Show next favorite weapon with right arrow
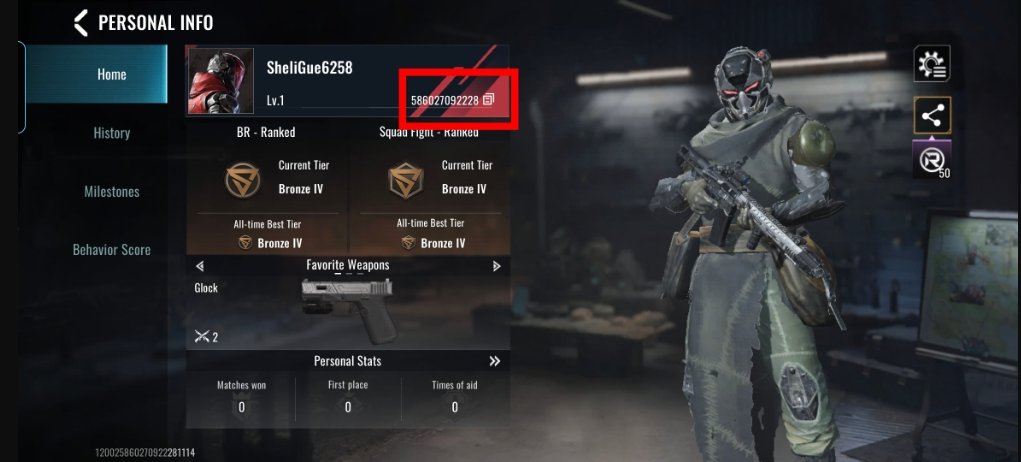Screen dimensions: 1021x462 (497, 265)
